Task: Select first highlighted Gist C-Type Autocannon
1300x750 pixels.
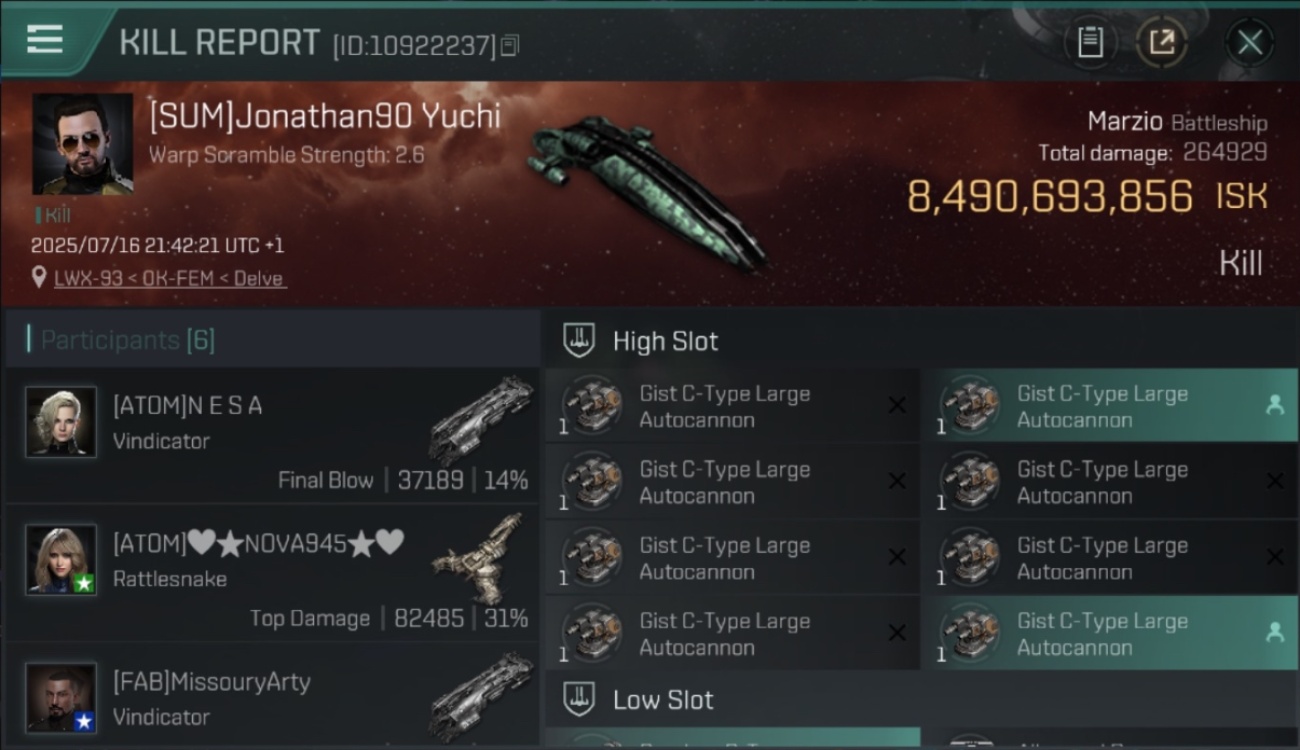Action: point(1109,406)
